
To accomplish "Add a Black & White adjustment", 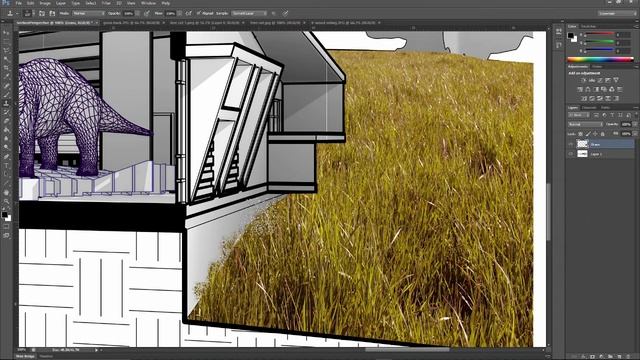I will click(x=596, y=89).
